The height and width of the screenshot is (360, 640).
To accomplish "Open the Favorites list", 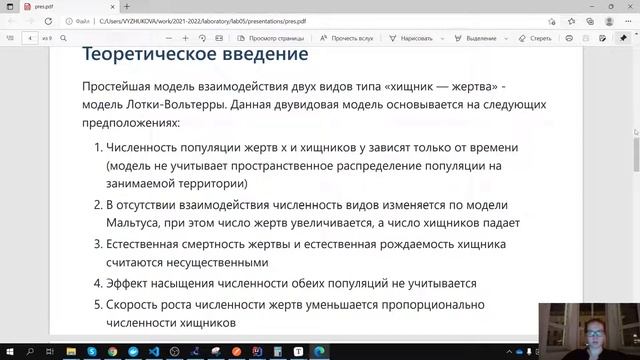I will [x=571, y=21].
